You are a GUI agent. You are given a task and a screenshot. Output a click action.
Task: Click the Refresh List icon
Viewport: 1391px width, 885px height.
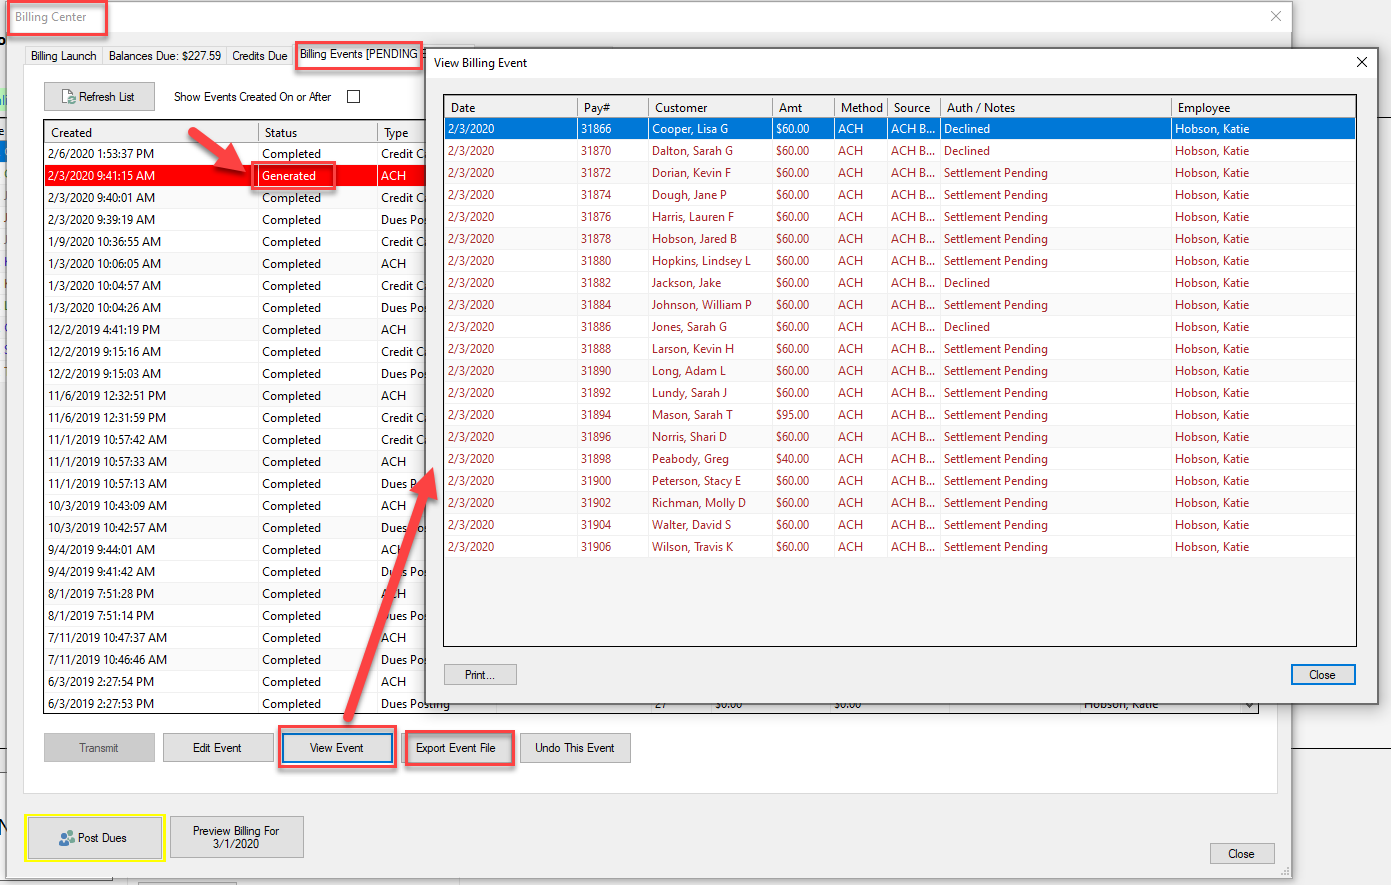68,97
